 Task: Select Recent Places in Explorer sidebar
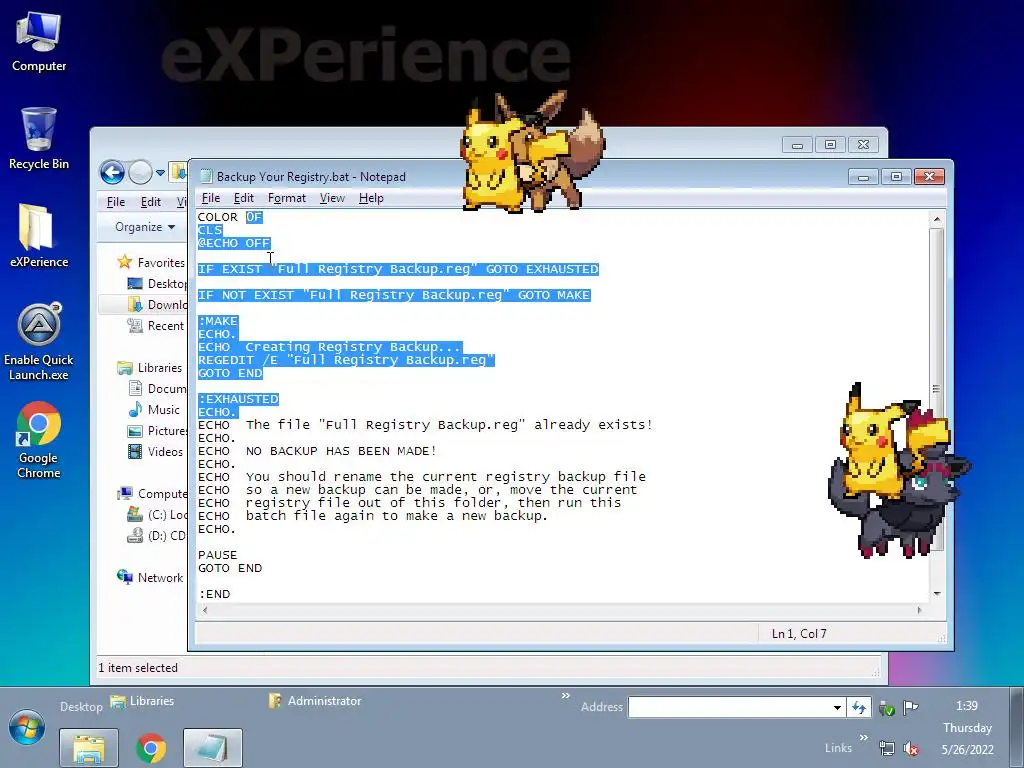(x=156, y=325)
